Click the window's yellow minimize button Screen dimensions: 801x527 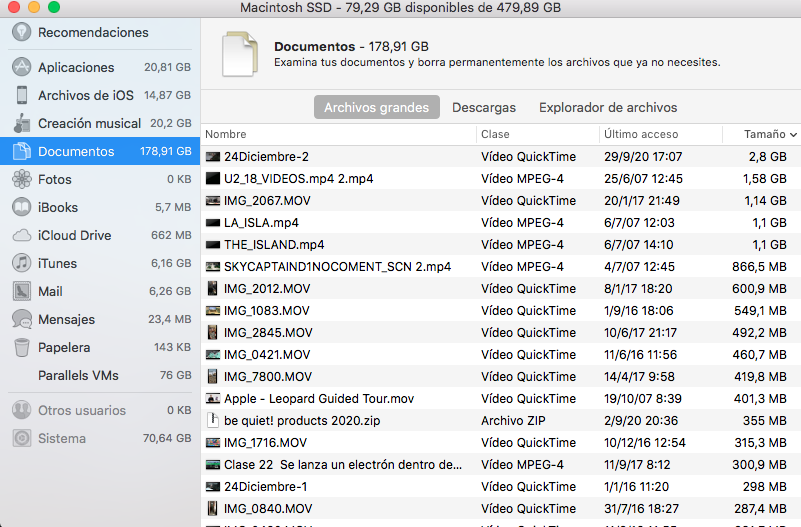point(34,7)
